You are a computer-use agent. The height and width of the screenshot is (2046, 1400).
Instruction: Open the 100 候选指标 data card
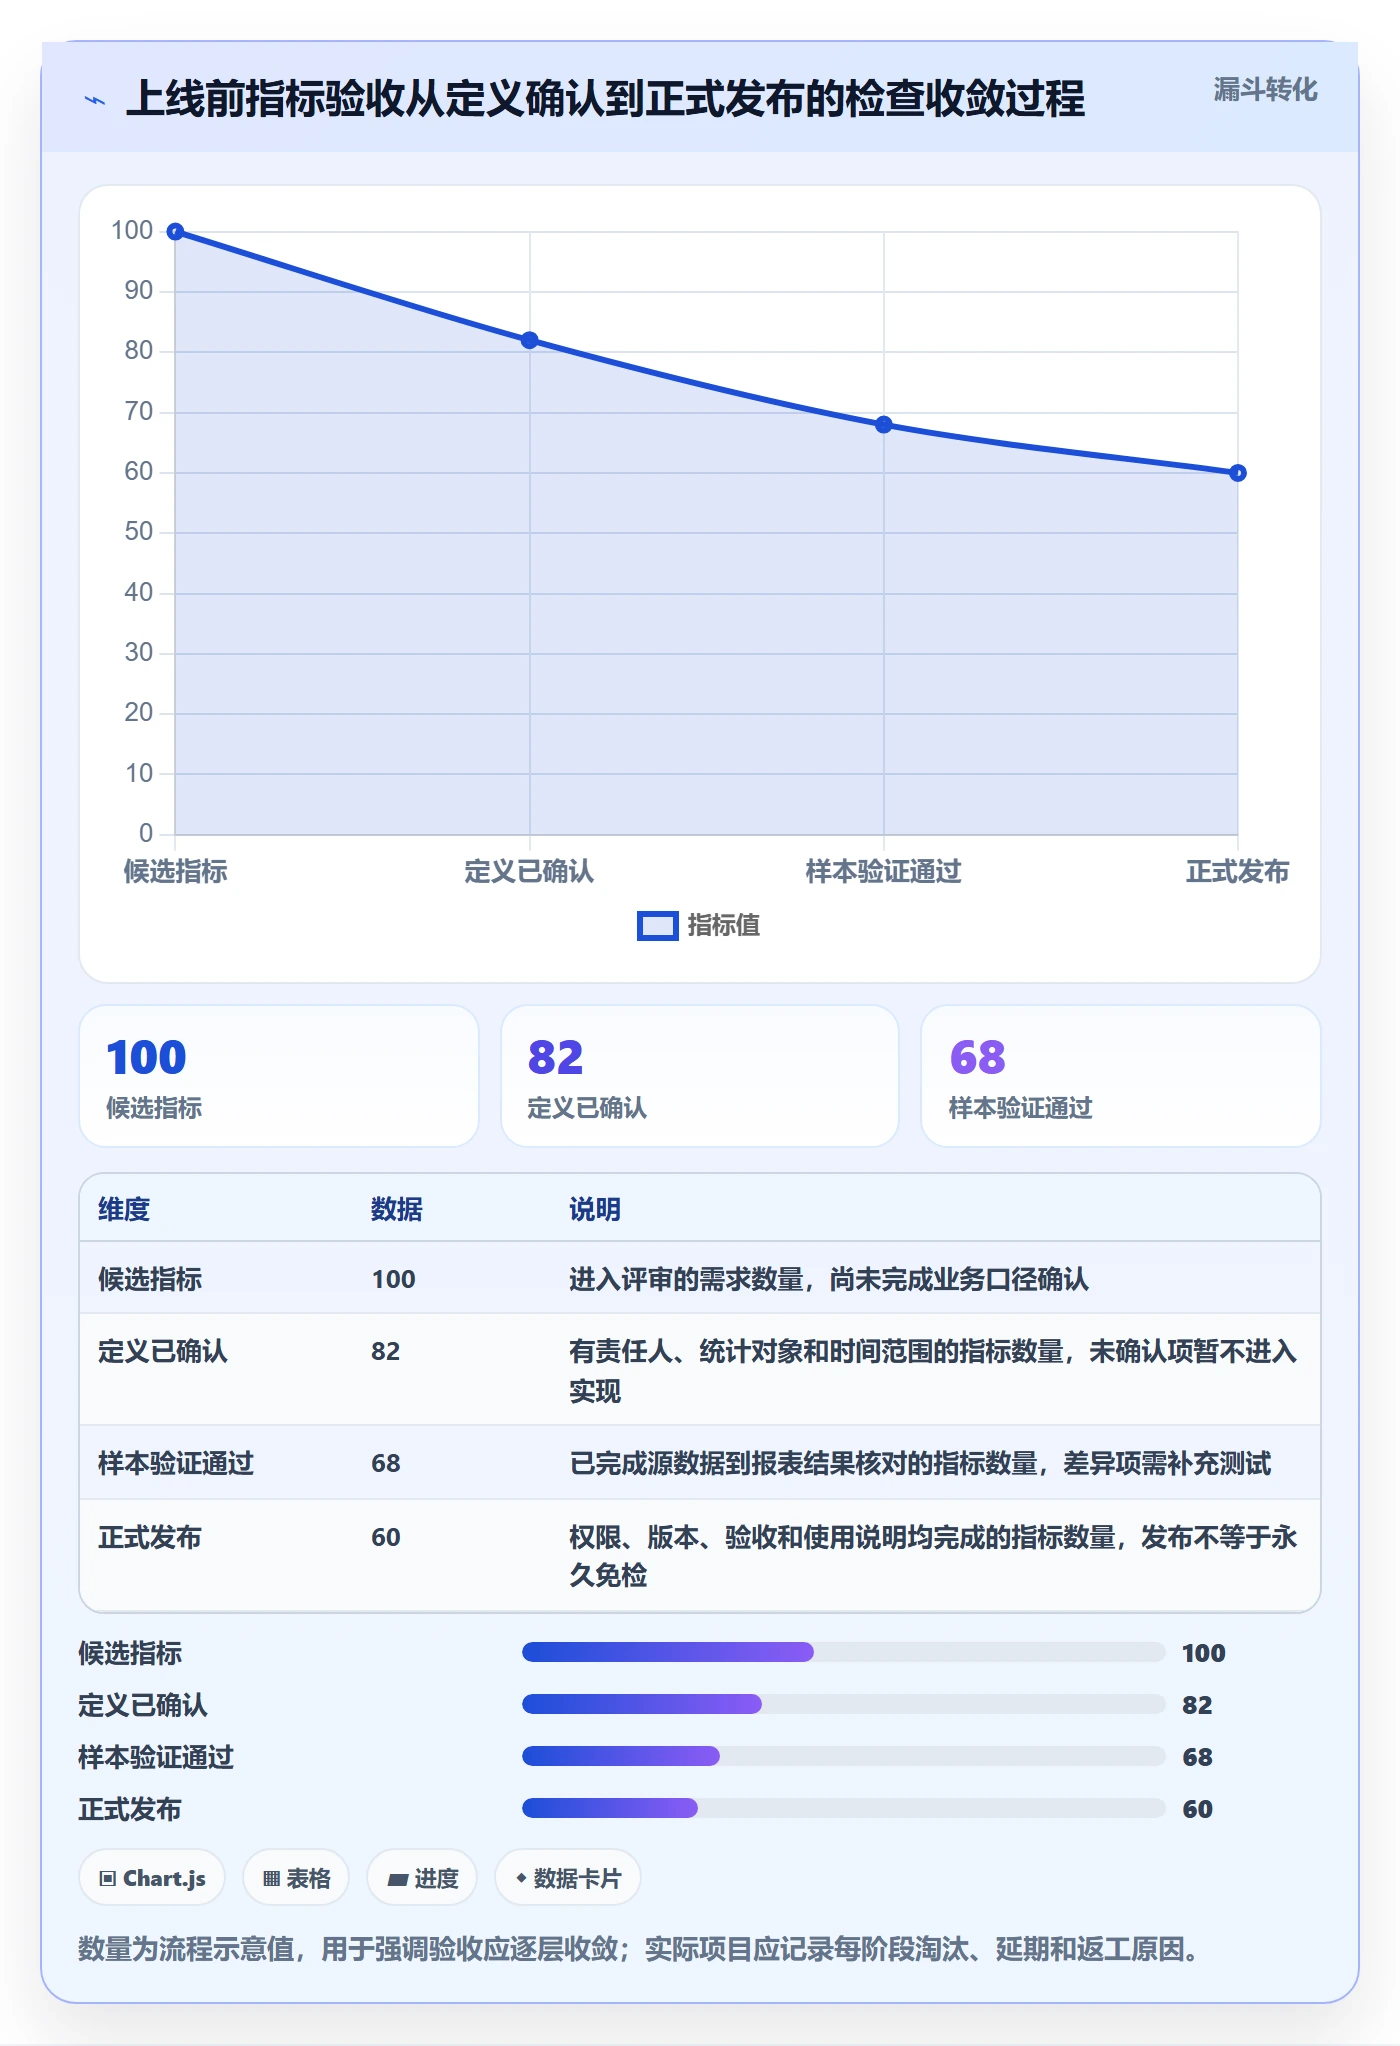coord(279,1076)
